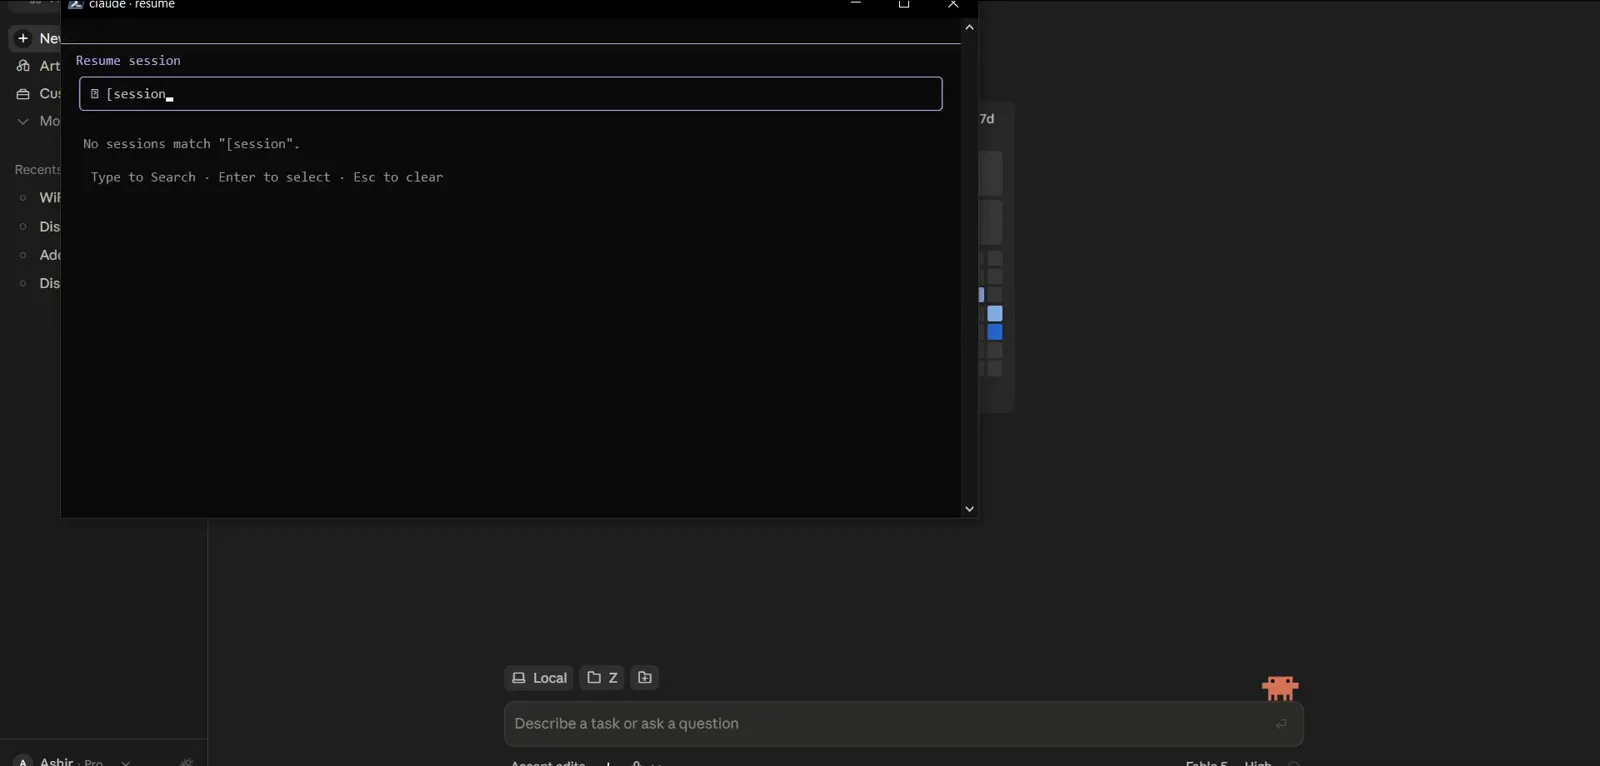
Task: Click the orange pixel mascot icon
Action: tap(1280, 688)
